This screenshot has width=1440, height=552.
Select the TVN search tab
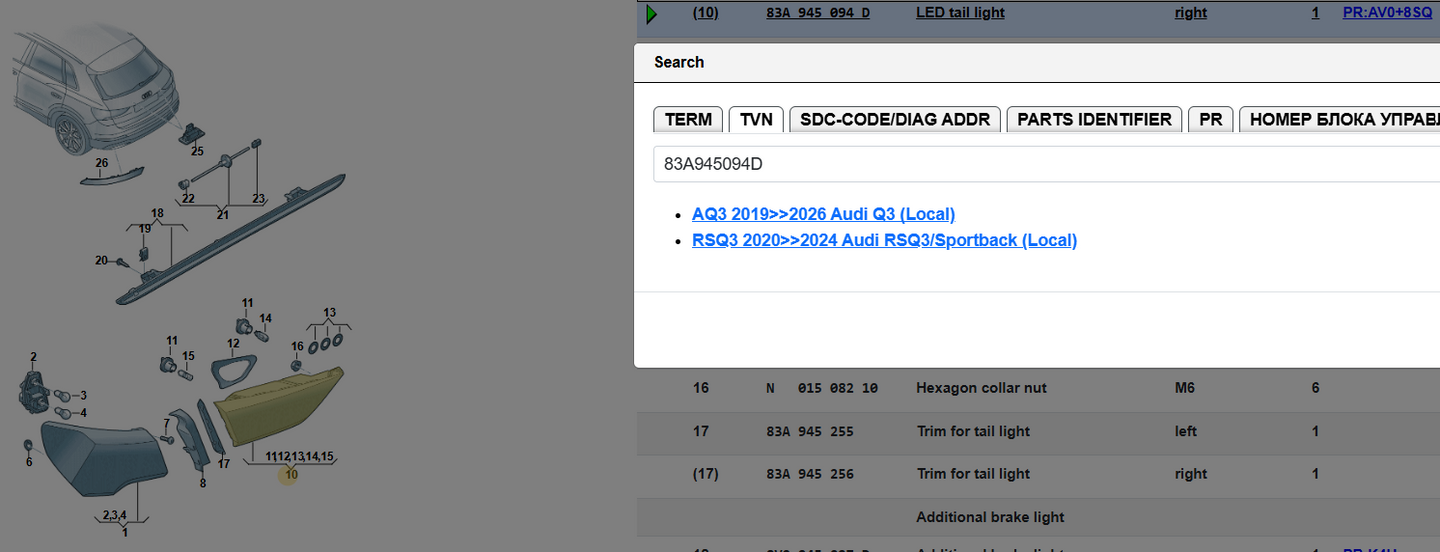coord(756,119)
